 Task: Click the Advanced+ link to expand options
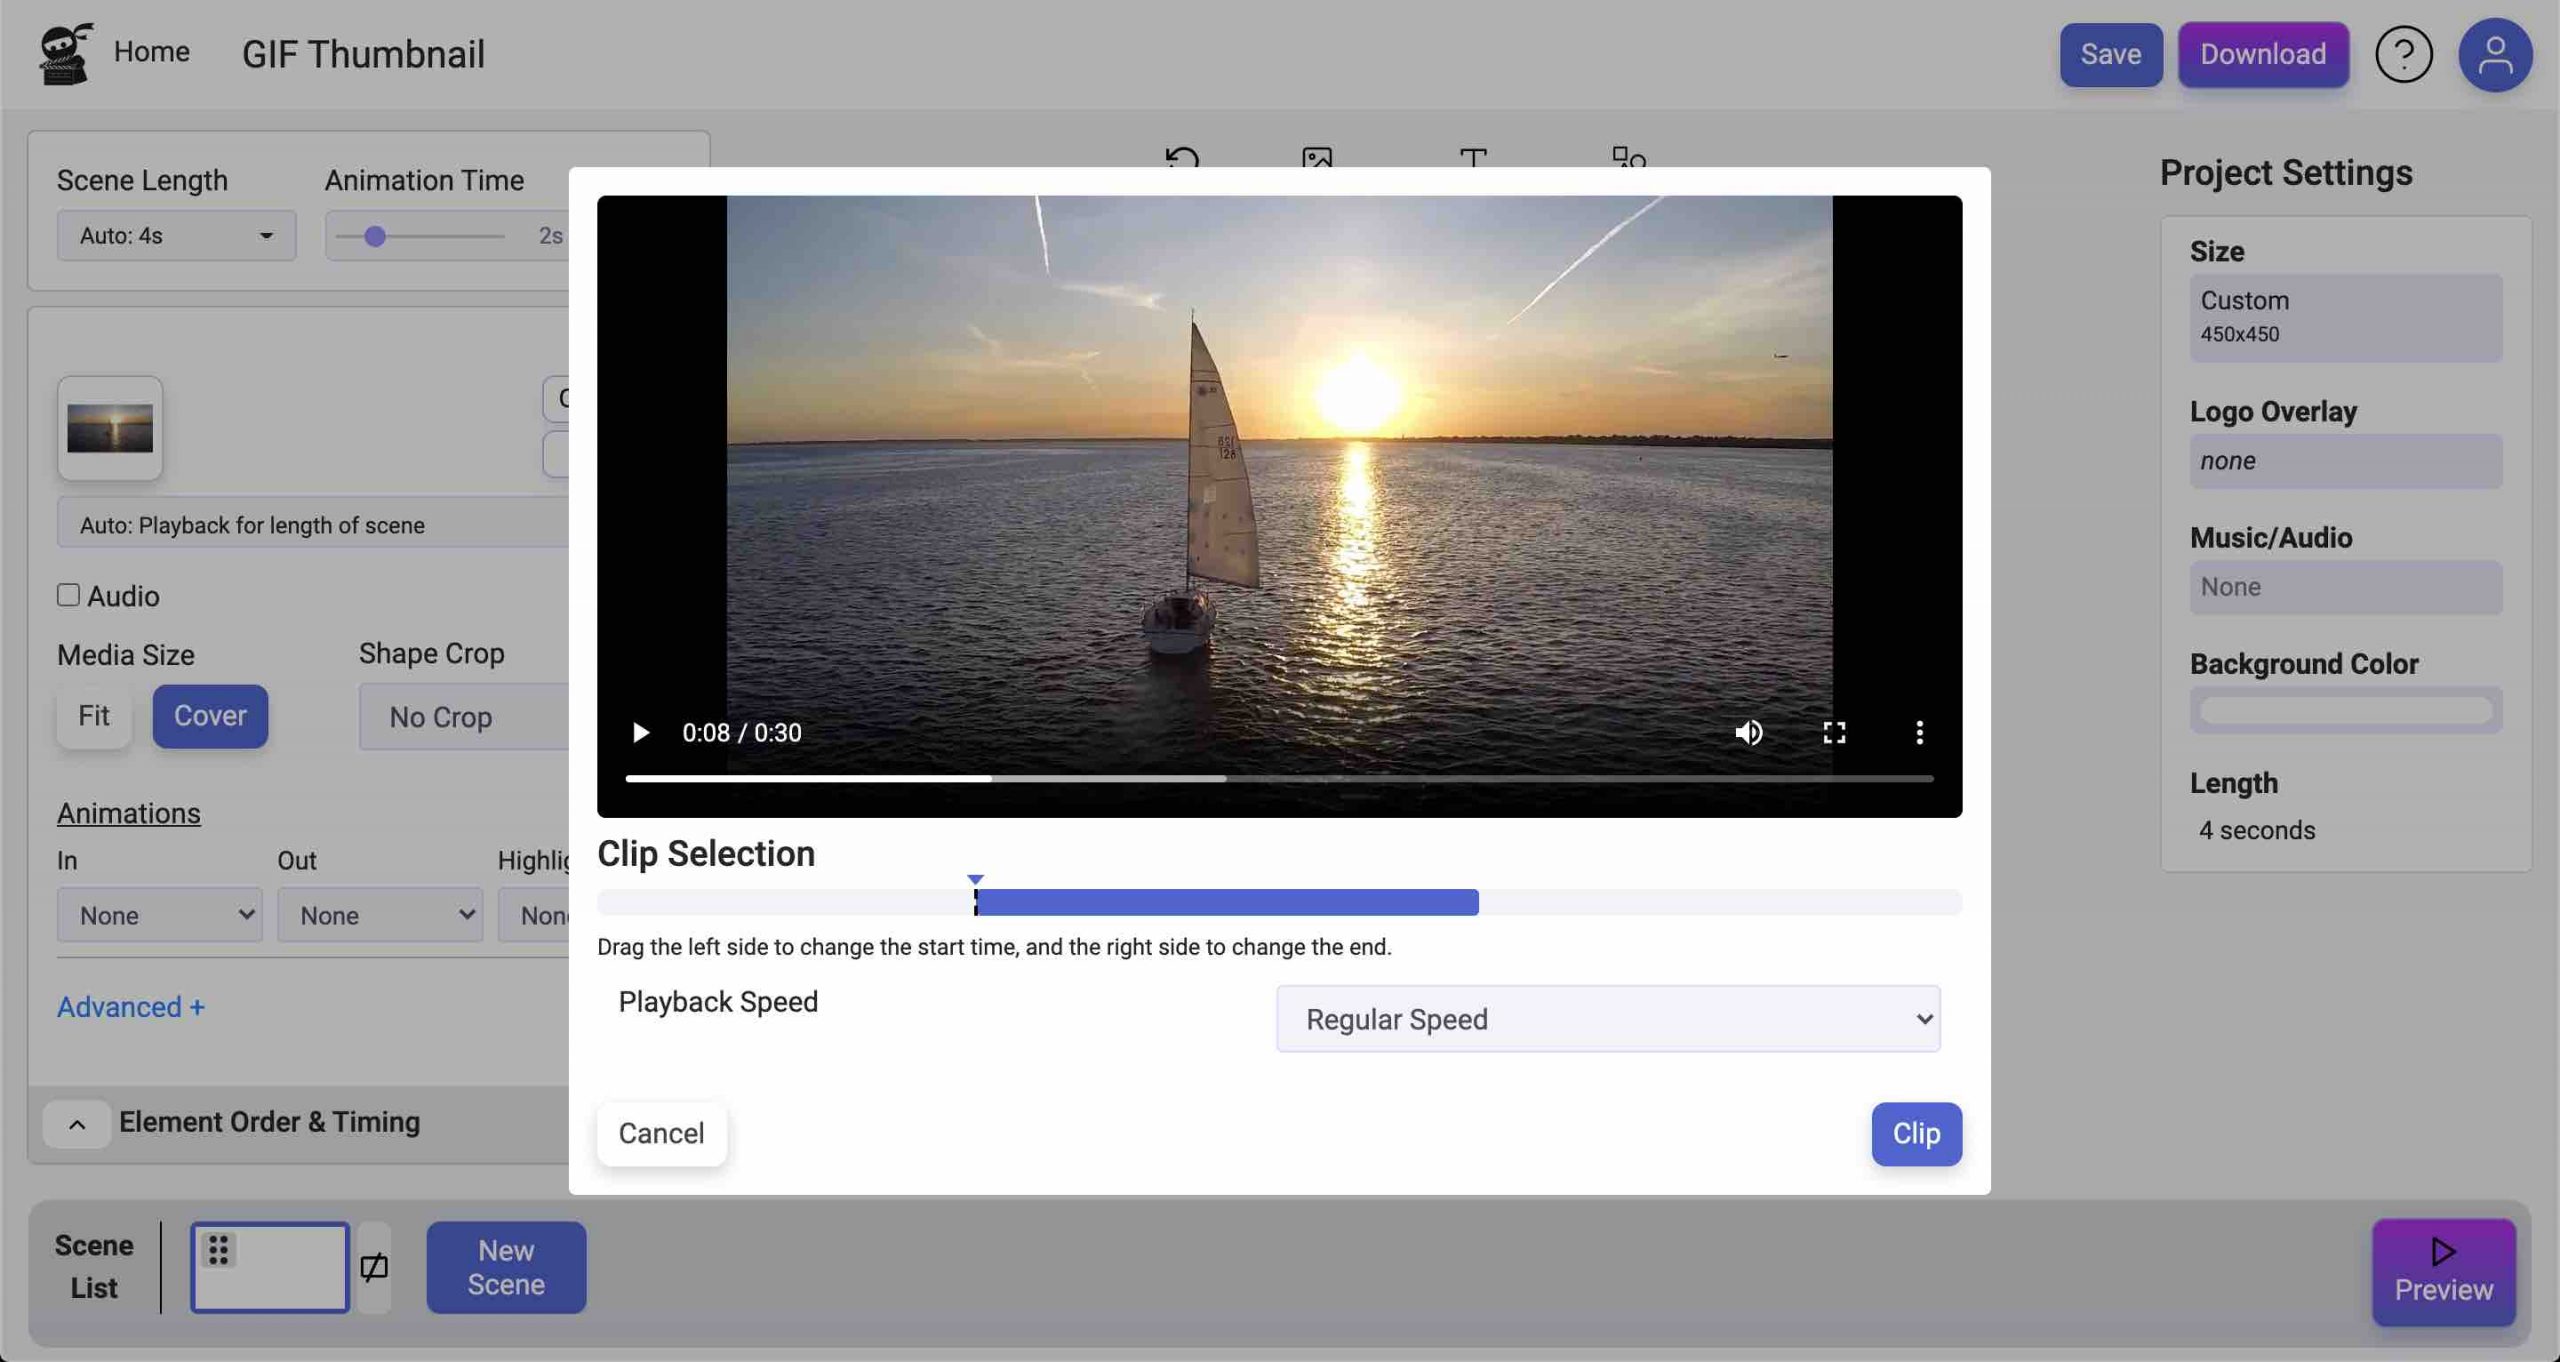point(130,1006)
